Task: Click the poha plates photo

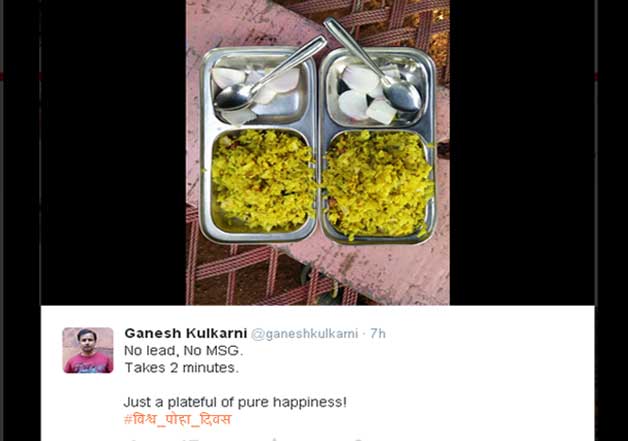Action: 318,152
